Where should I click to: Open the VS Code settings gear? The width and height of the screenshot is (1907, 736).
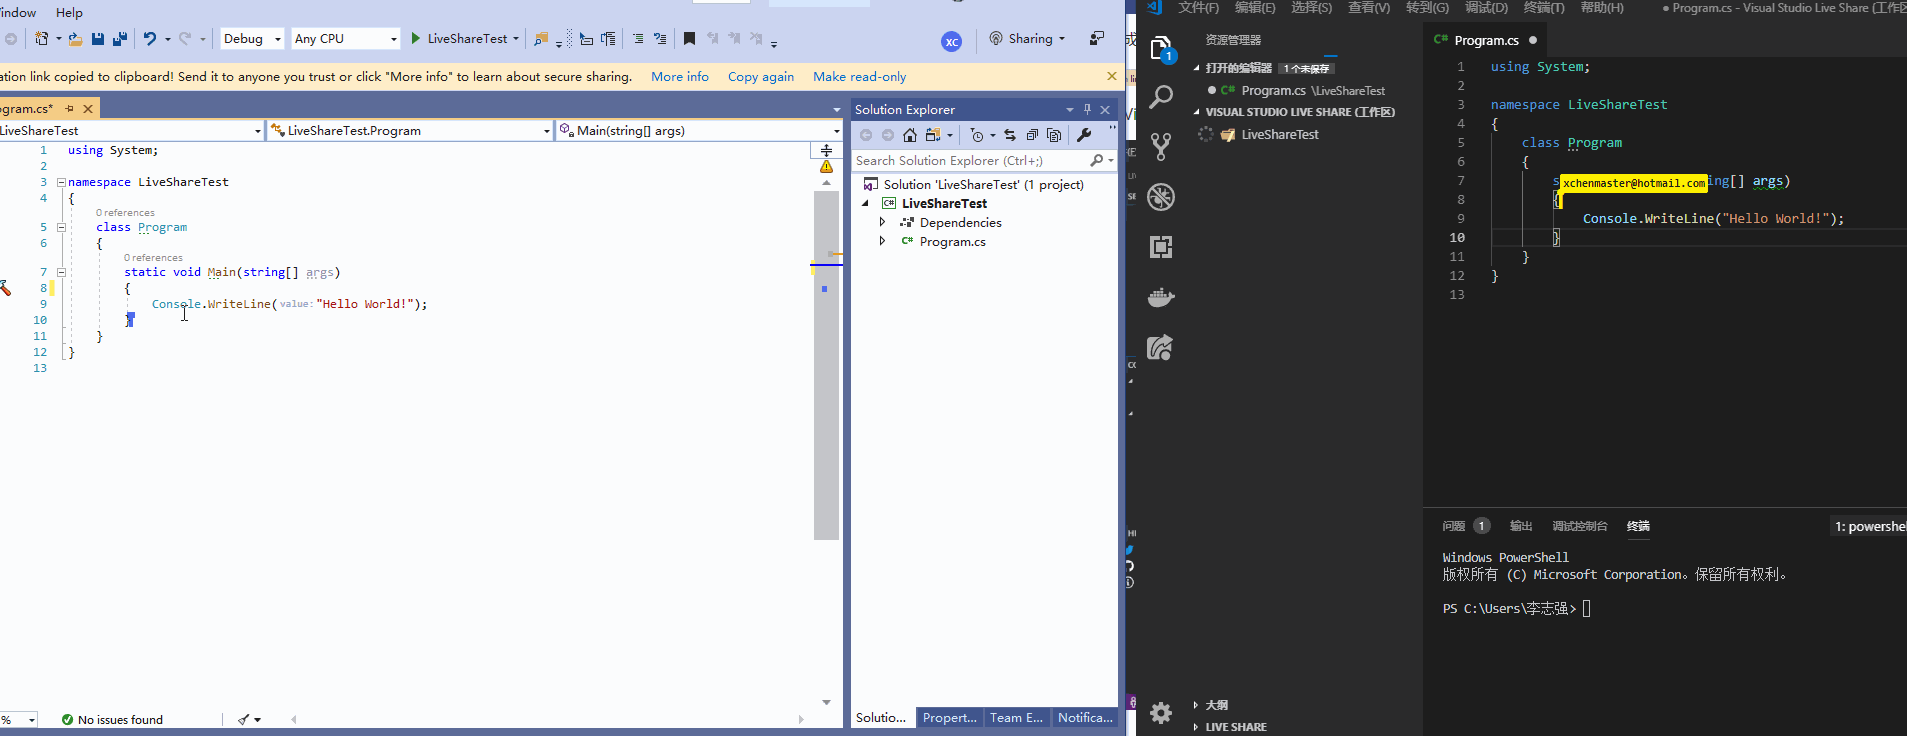coord(1161,712)
